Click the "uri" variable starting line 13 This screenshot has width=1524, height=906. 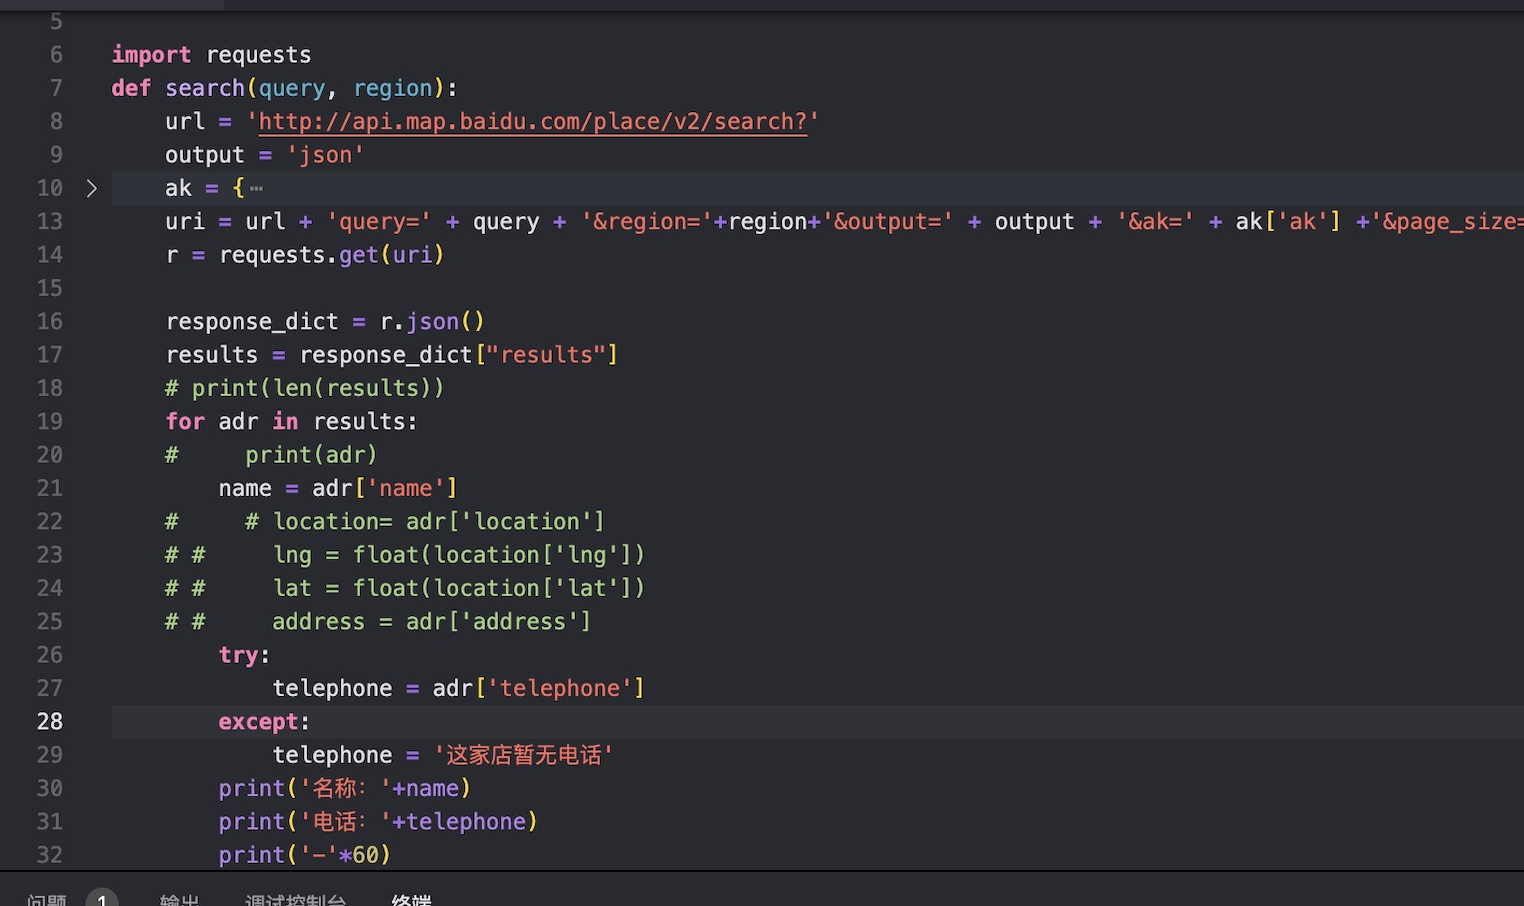[x=185, y=221]
